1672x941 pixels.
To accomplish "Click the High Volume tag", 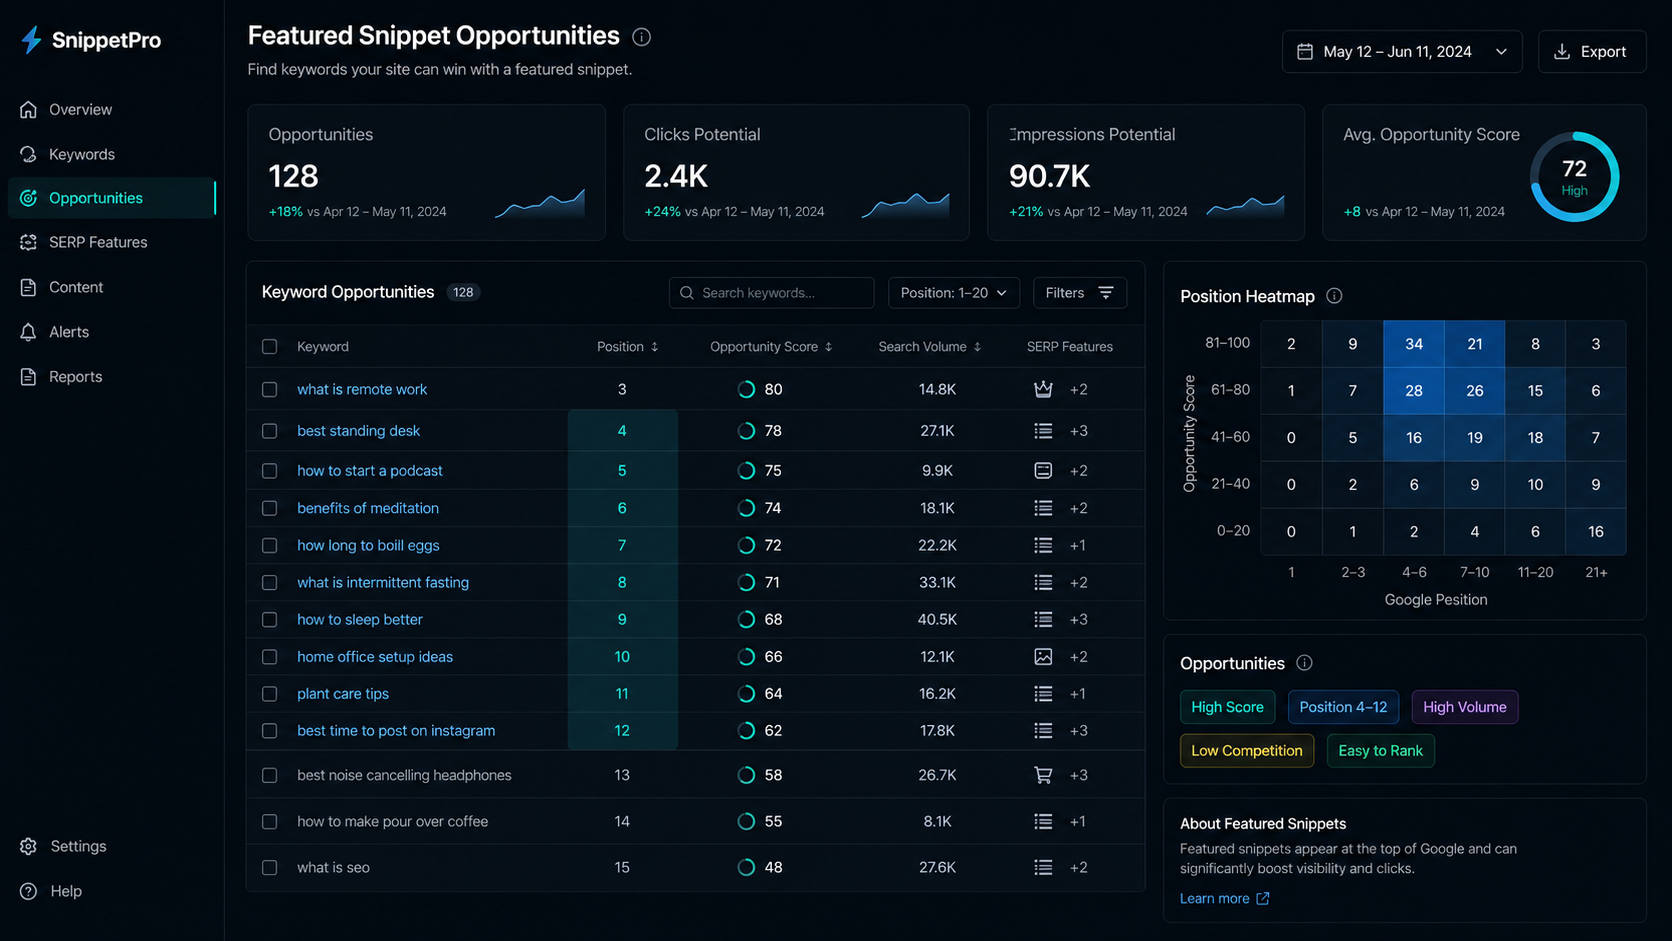I will click(x=1464, y=707).
